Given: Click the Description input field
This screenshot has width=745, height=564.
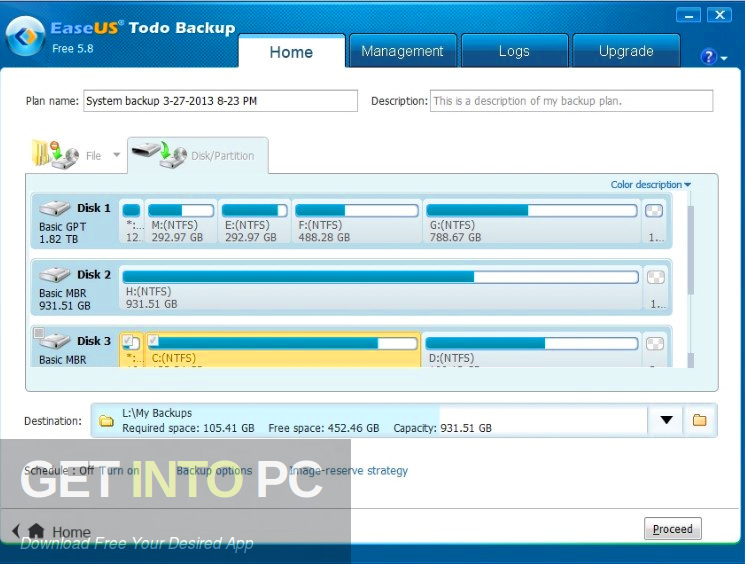Looking at the screenshot, I should [x=572, y=101].
